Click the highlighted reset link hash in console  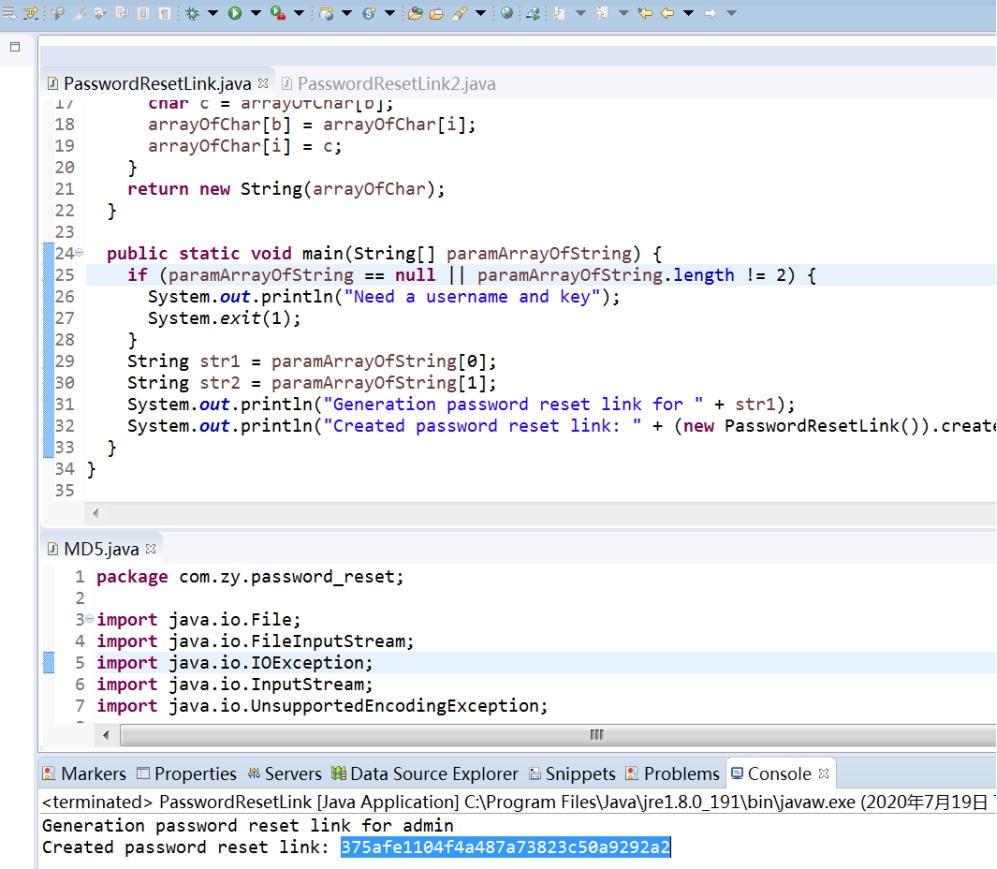point(505,847)
